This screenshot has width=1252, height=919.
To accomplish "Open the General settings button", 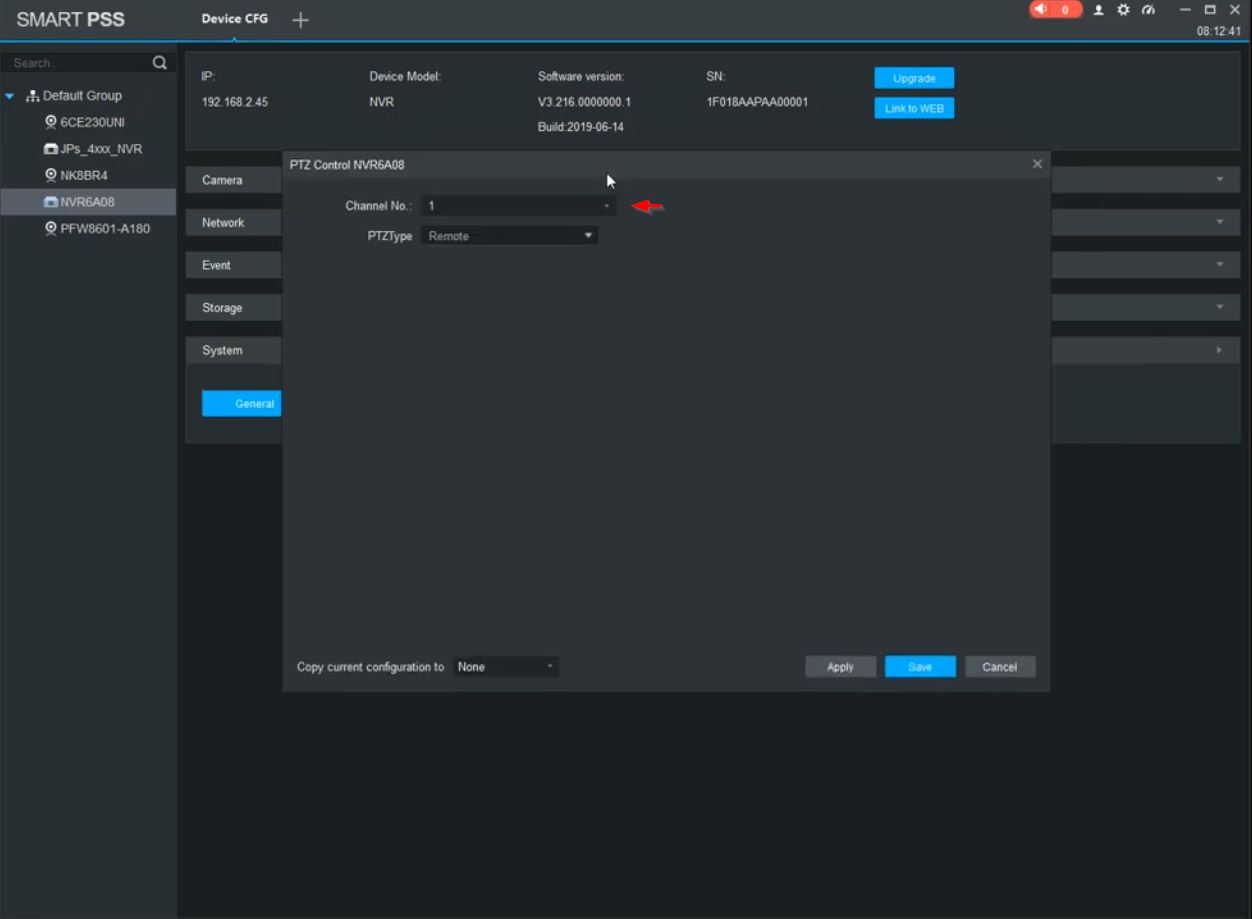I will [x=242, y=404].
